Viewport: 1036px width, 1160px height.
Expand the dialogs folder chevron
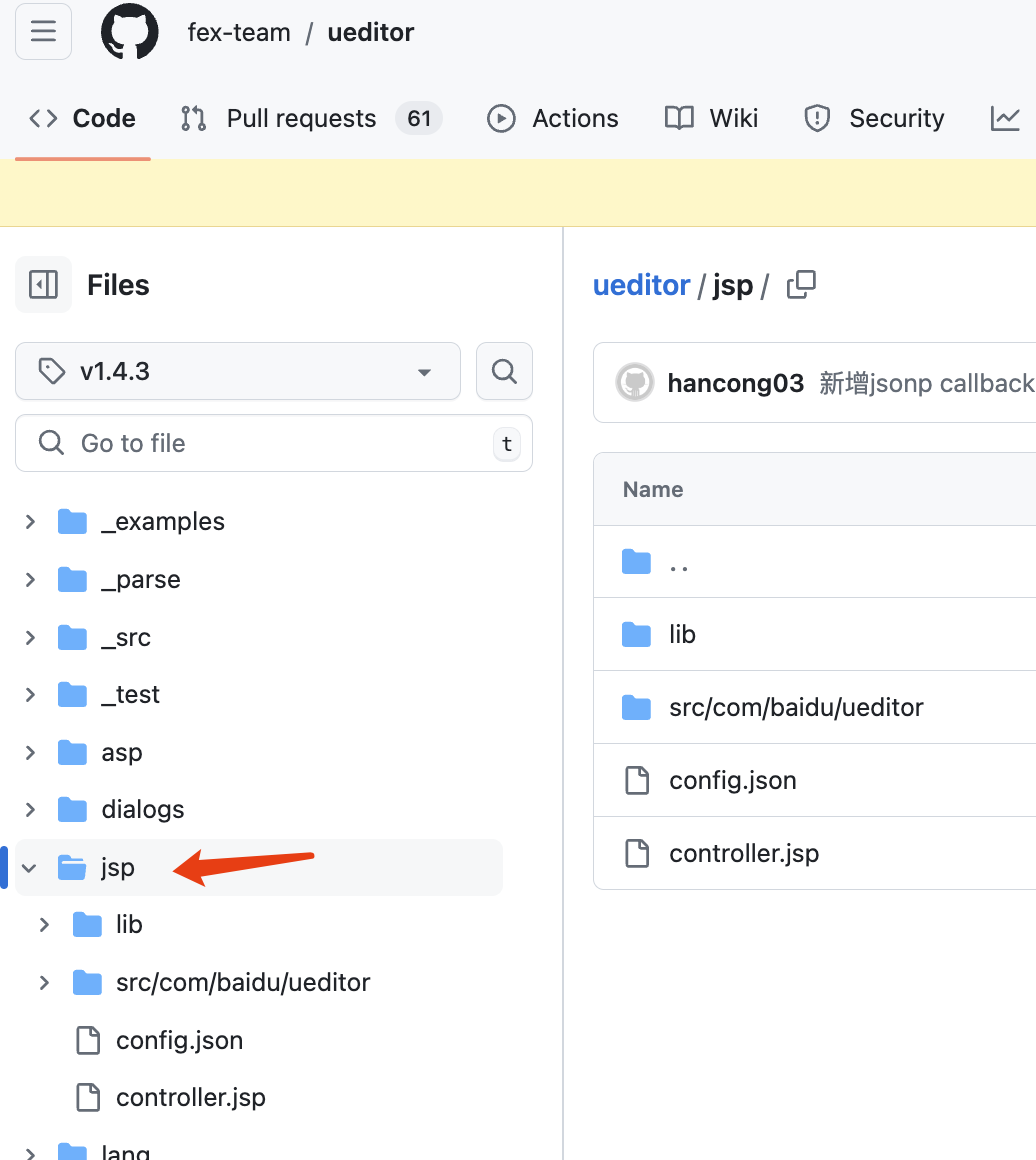pyautogui.click(x=30, y=810)
